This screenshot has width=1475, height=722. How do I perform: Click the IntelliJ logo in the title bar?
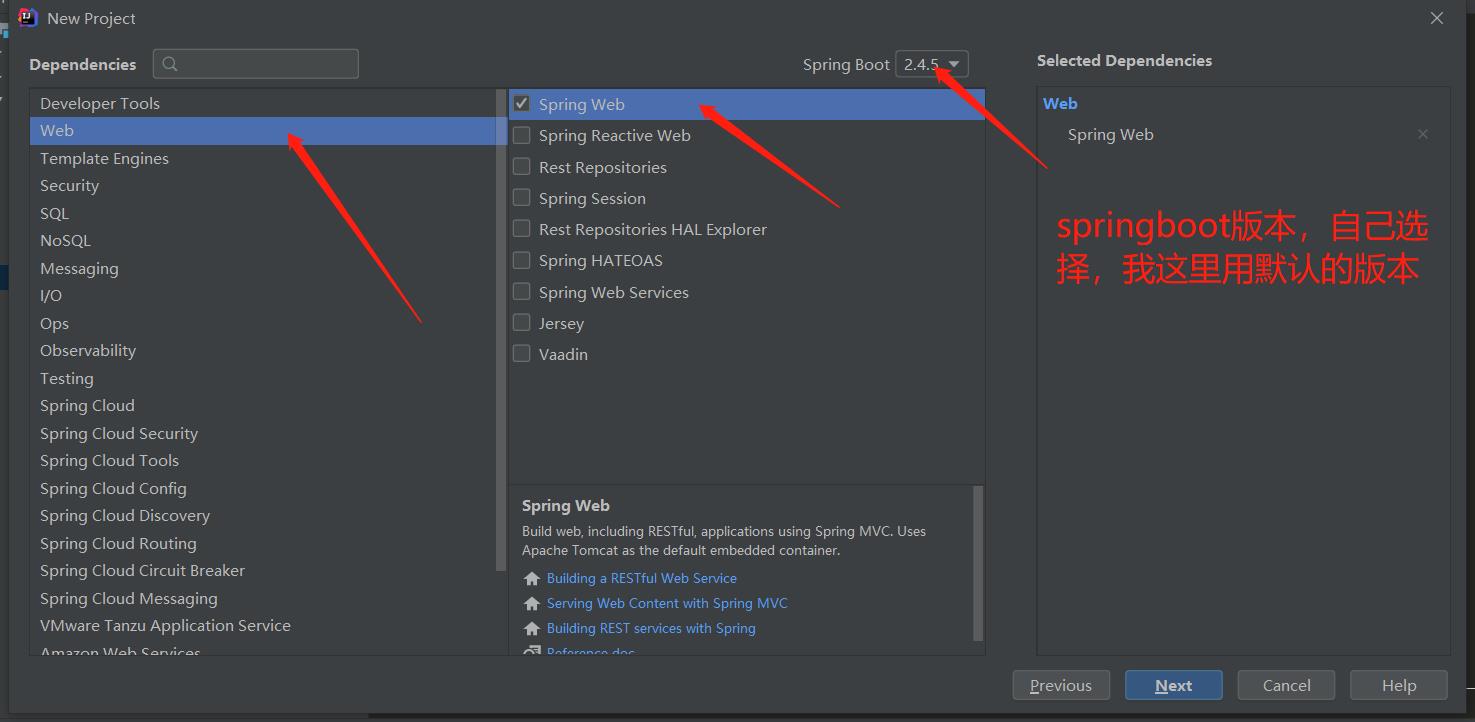pyautogui.click(x=28, y=18)
